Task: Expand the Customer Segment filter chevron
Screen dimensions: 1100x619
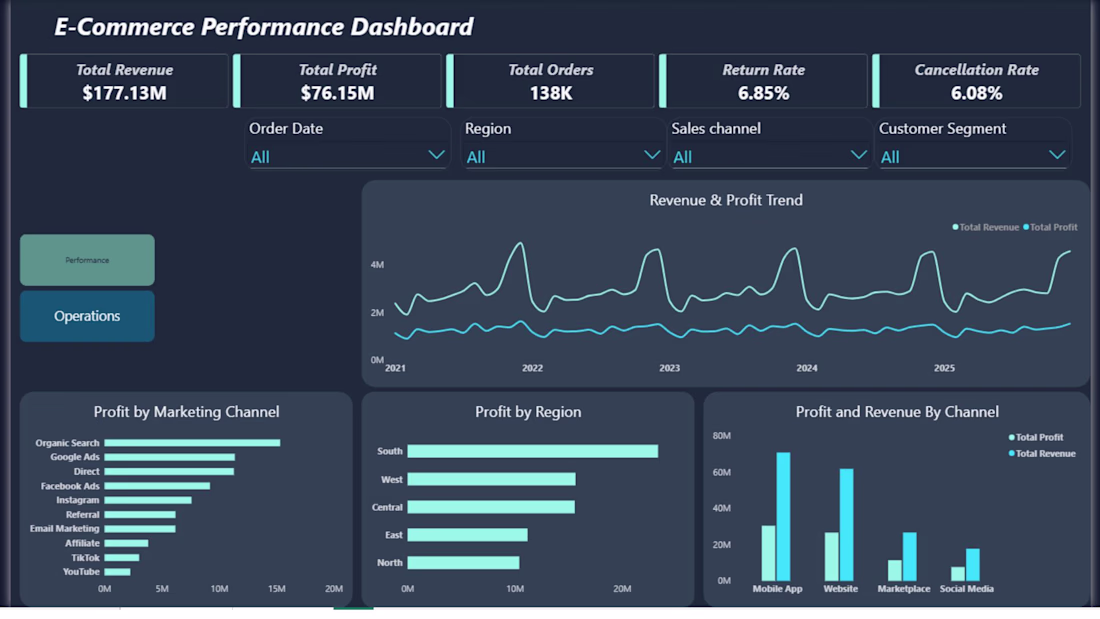Action: (x=1057, y=155)
